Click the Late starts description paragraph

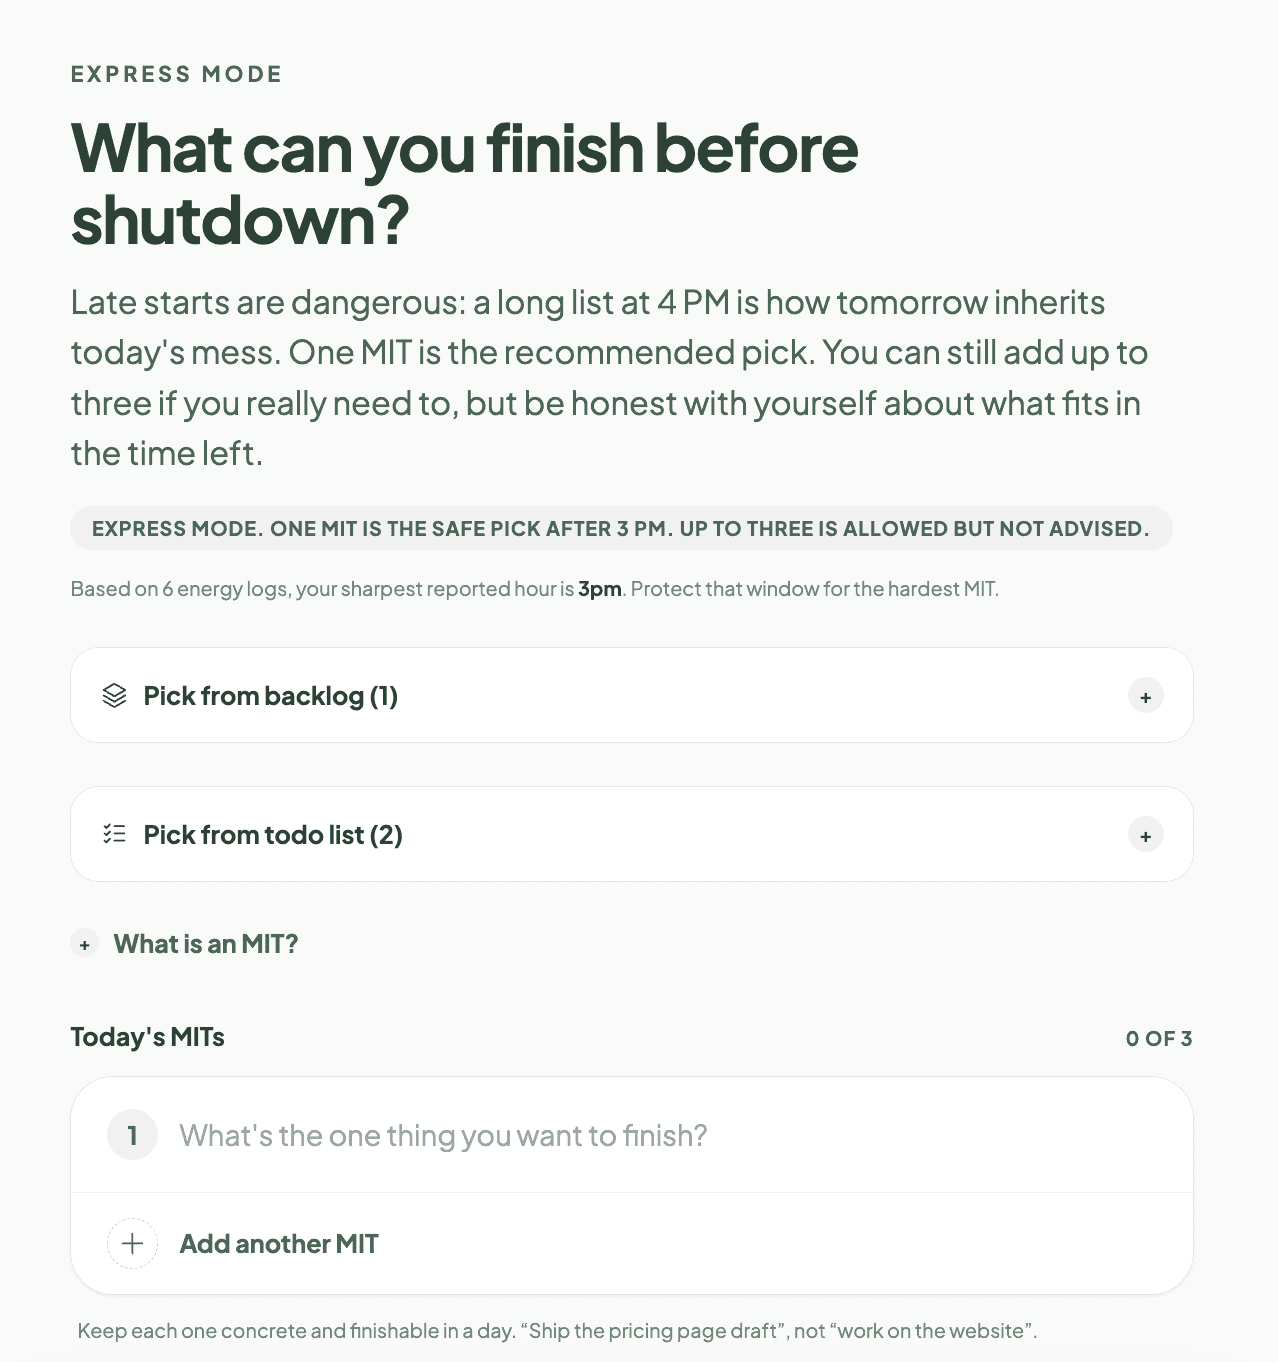[x=610, y=378]
